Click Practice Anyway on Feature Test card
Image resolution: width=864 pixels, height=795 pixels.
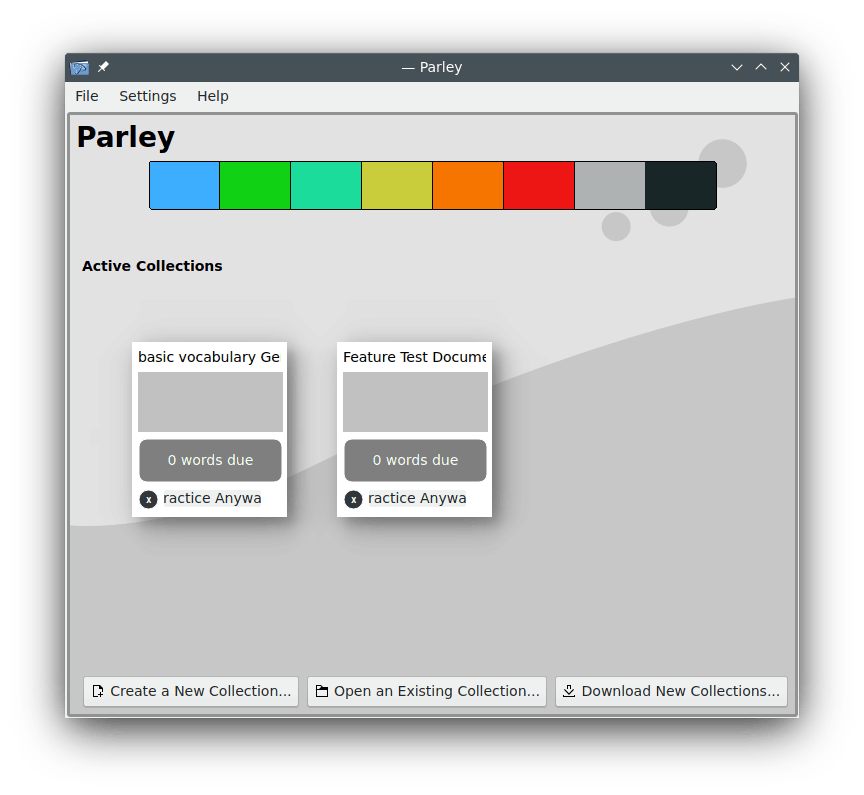[417, 498]
